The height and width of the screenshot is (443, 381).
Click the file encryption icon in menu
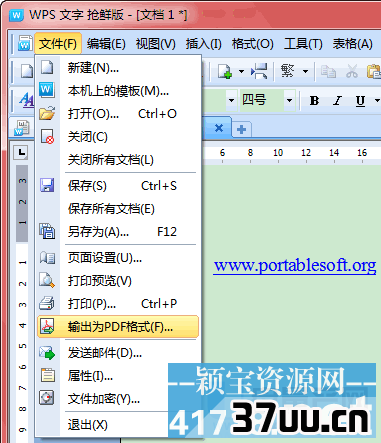47,398
